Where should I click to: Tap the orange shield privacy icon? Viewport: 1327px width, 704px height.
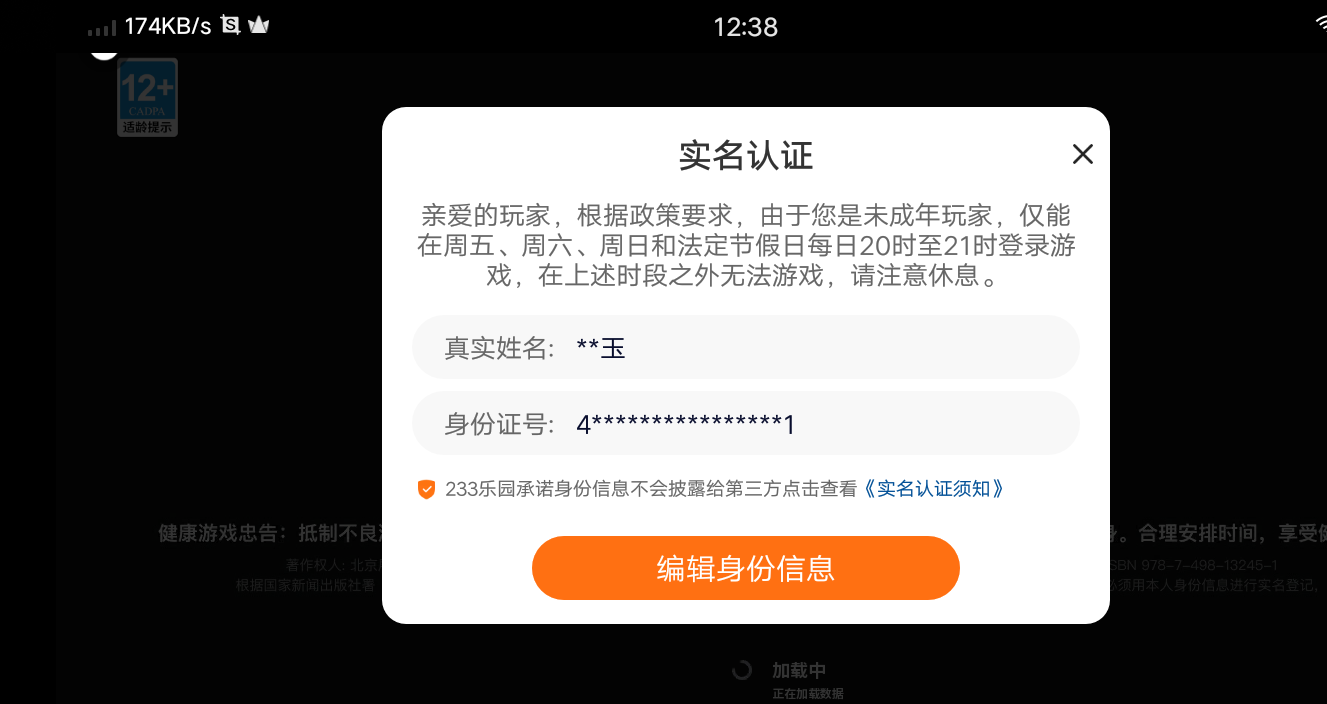pyautogui.click(x=427, y=489)
